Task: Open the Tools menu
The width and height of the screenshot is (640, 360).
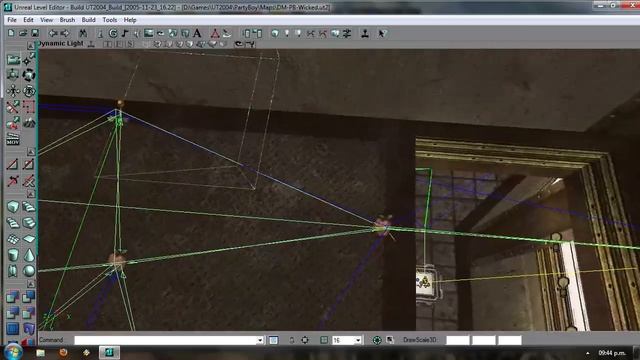Action: tap(109, 20)
